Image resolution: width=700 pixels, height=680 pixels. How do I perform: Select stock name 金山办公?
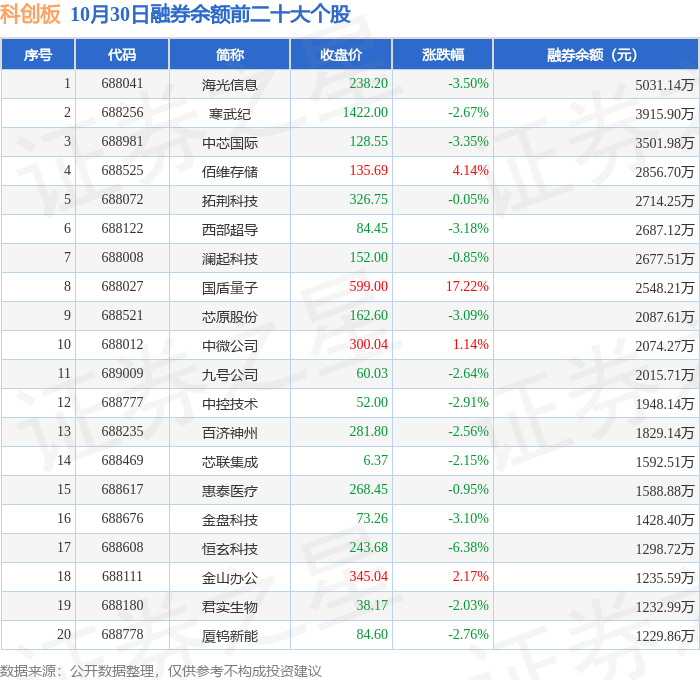(229, 578)
